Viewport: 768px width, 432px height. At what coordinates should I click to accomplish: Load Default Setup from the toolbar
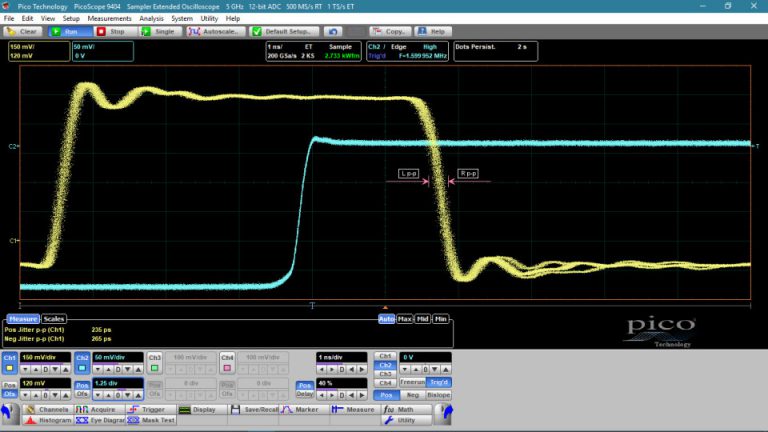[284, 31]
